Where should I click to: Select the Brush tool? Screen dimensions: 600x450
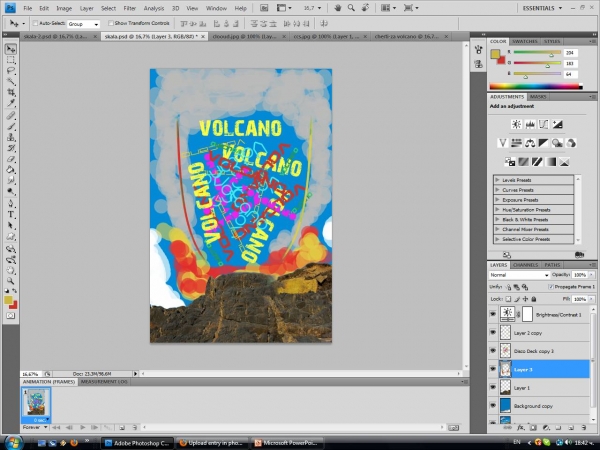[x=11, y=126]
